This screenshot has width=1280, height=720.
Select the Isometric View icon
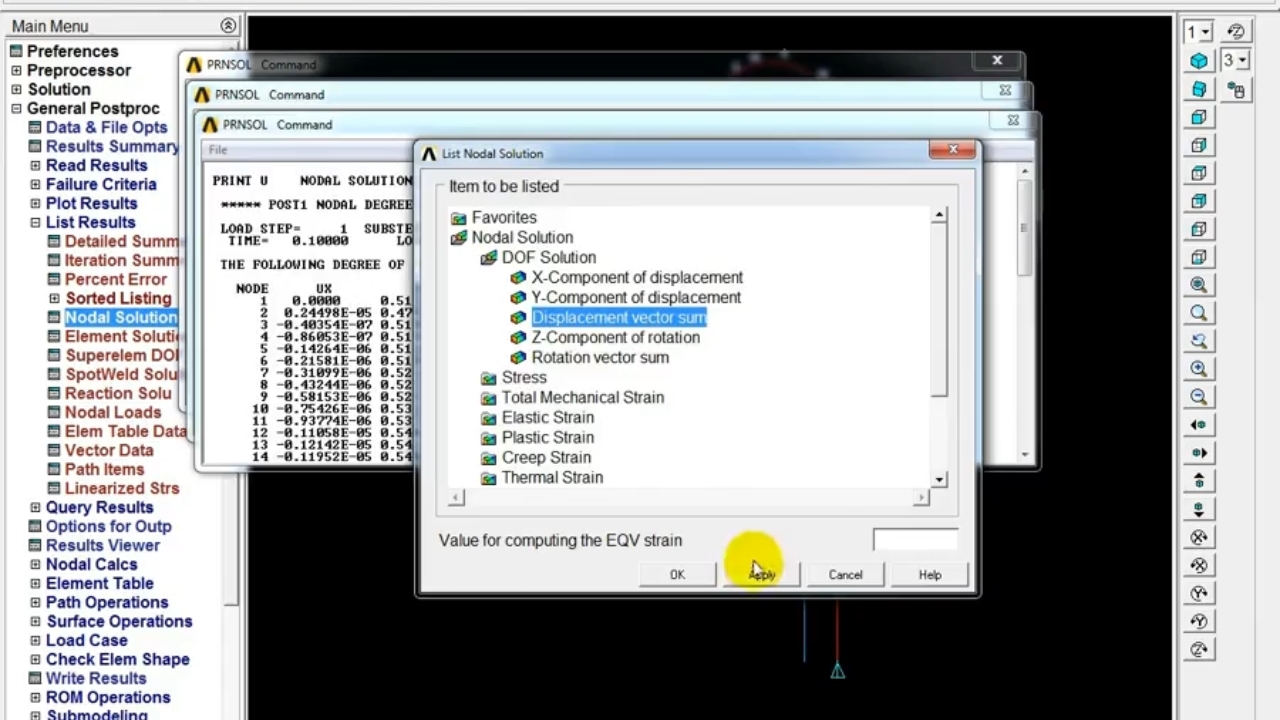coord(1199,62)
